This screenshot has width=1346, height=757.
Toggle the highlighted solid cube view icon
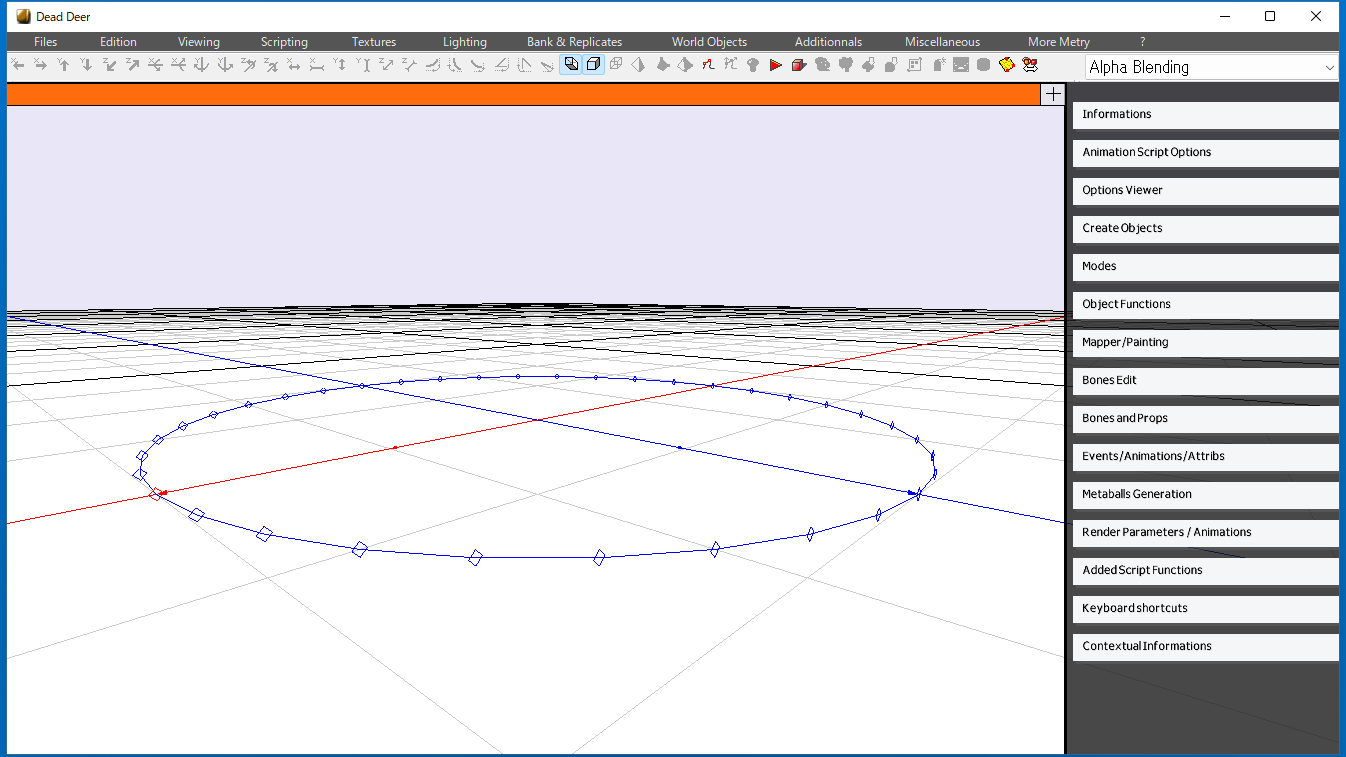click(593, 65)
